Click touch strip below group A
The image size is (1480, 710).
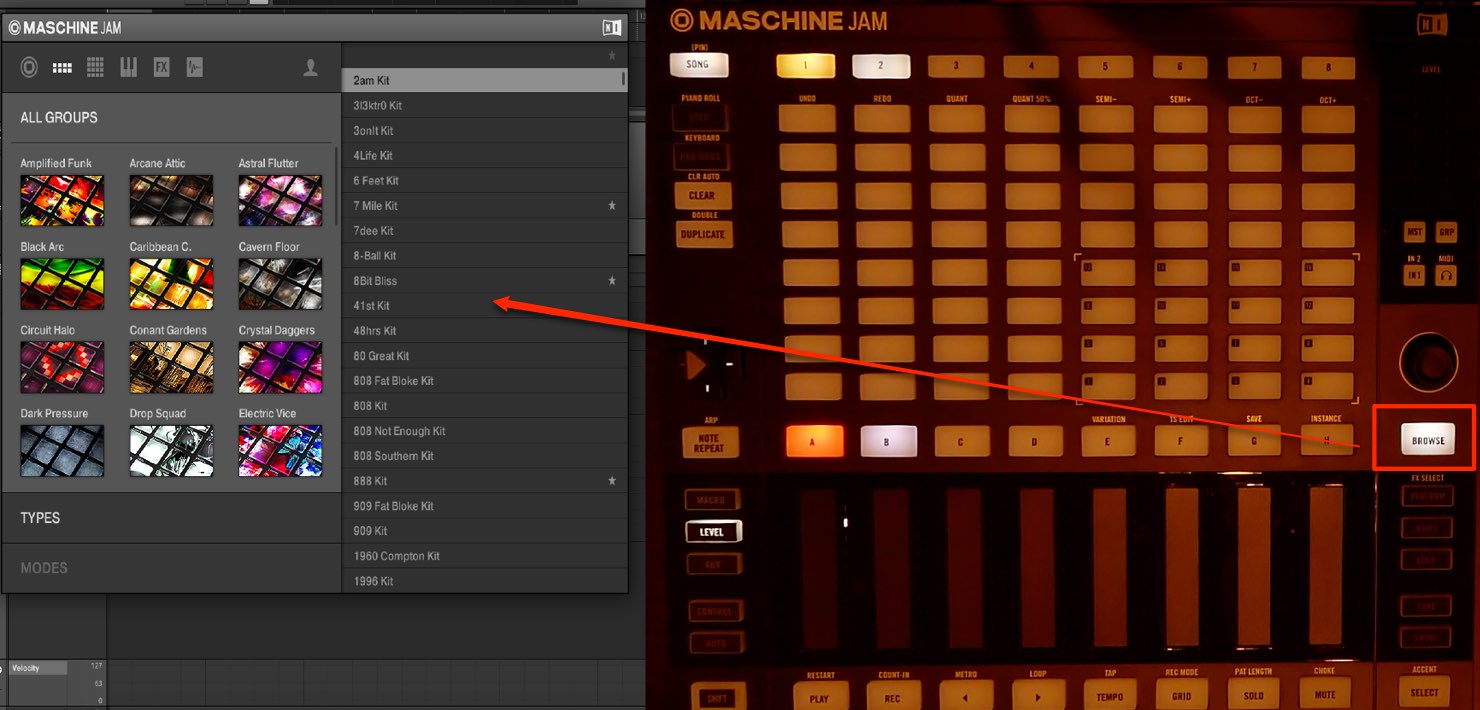[818, 568]
